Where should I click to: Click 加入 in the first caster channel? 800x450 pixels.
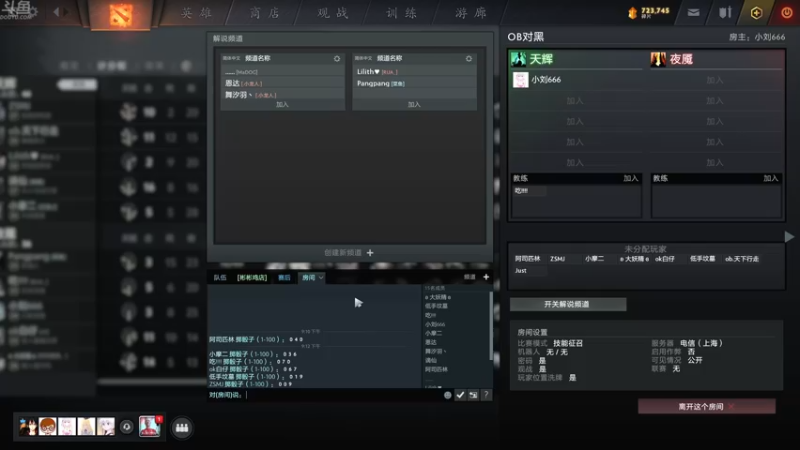tap(282, 105)
